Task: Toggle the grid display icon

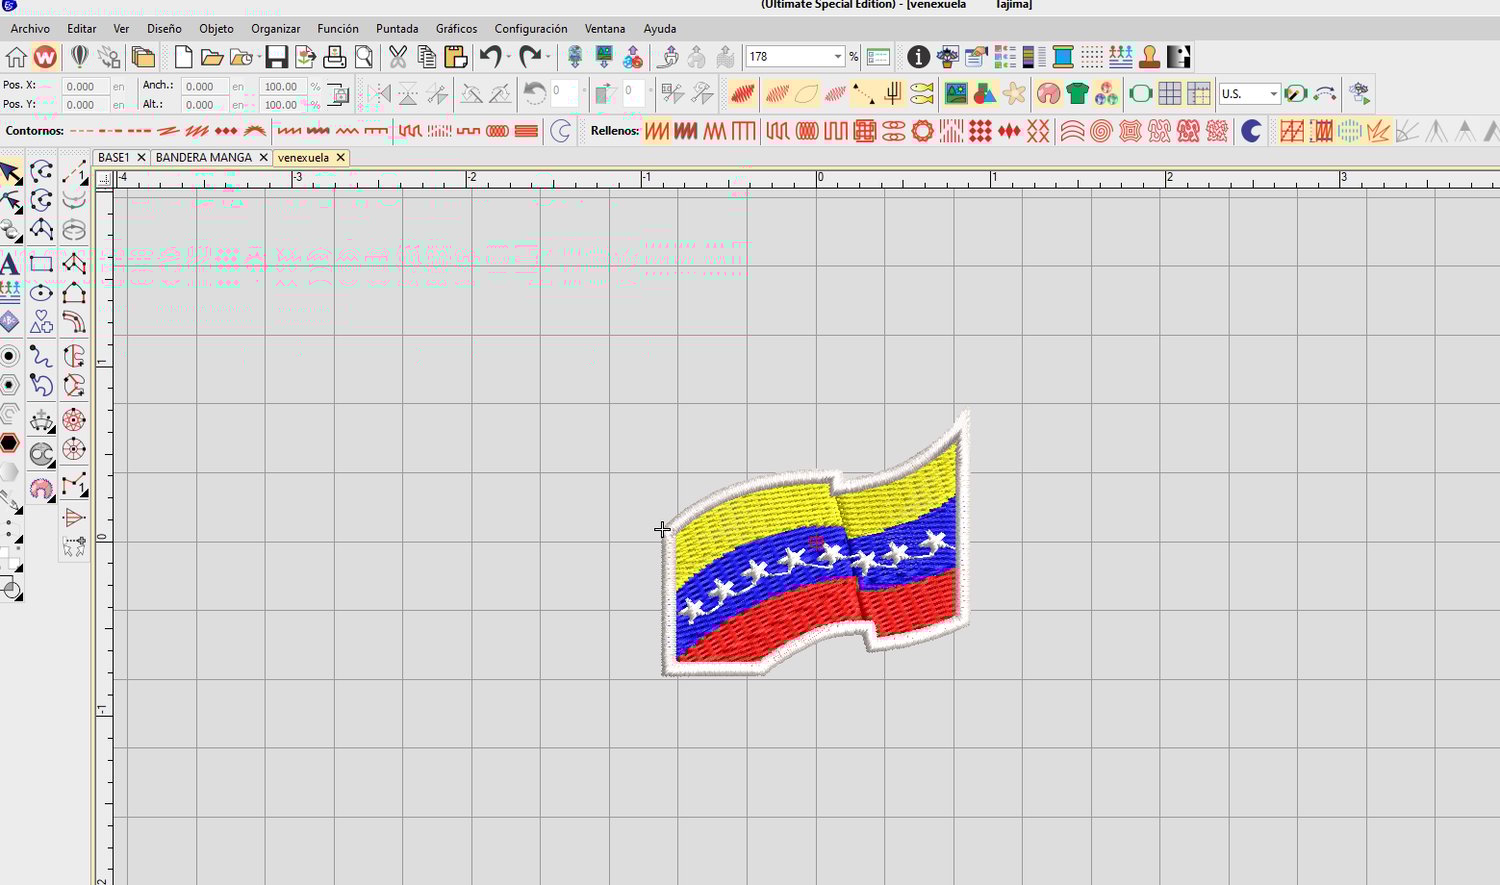Action: 1170,94
